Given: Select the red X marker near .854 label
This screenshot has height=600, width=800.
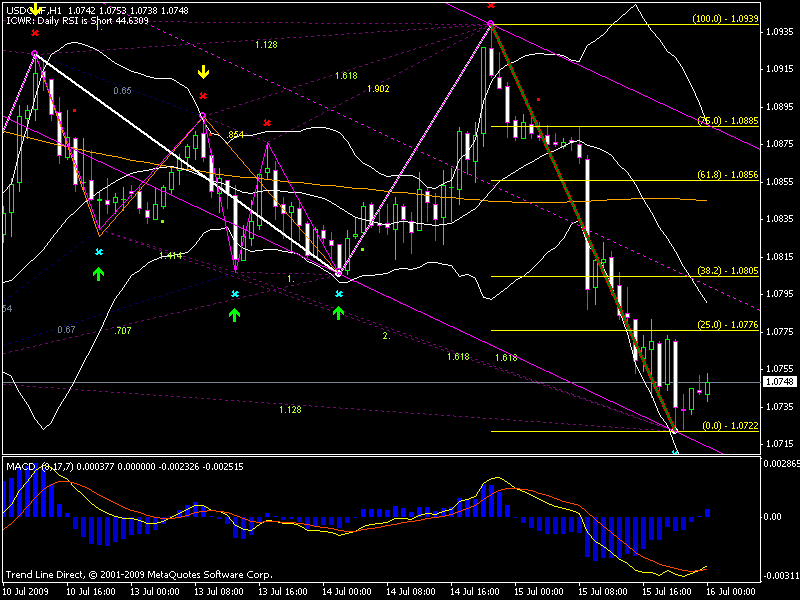Looking at the screenshot, I should coord(267,122).
